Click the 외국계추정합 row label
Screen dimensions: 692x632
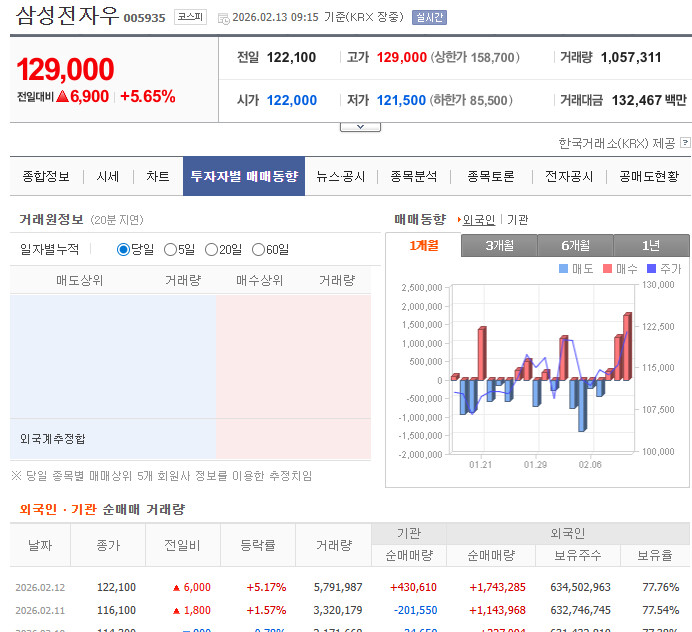coord(53,439)
